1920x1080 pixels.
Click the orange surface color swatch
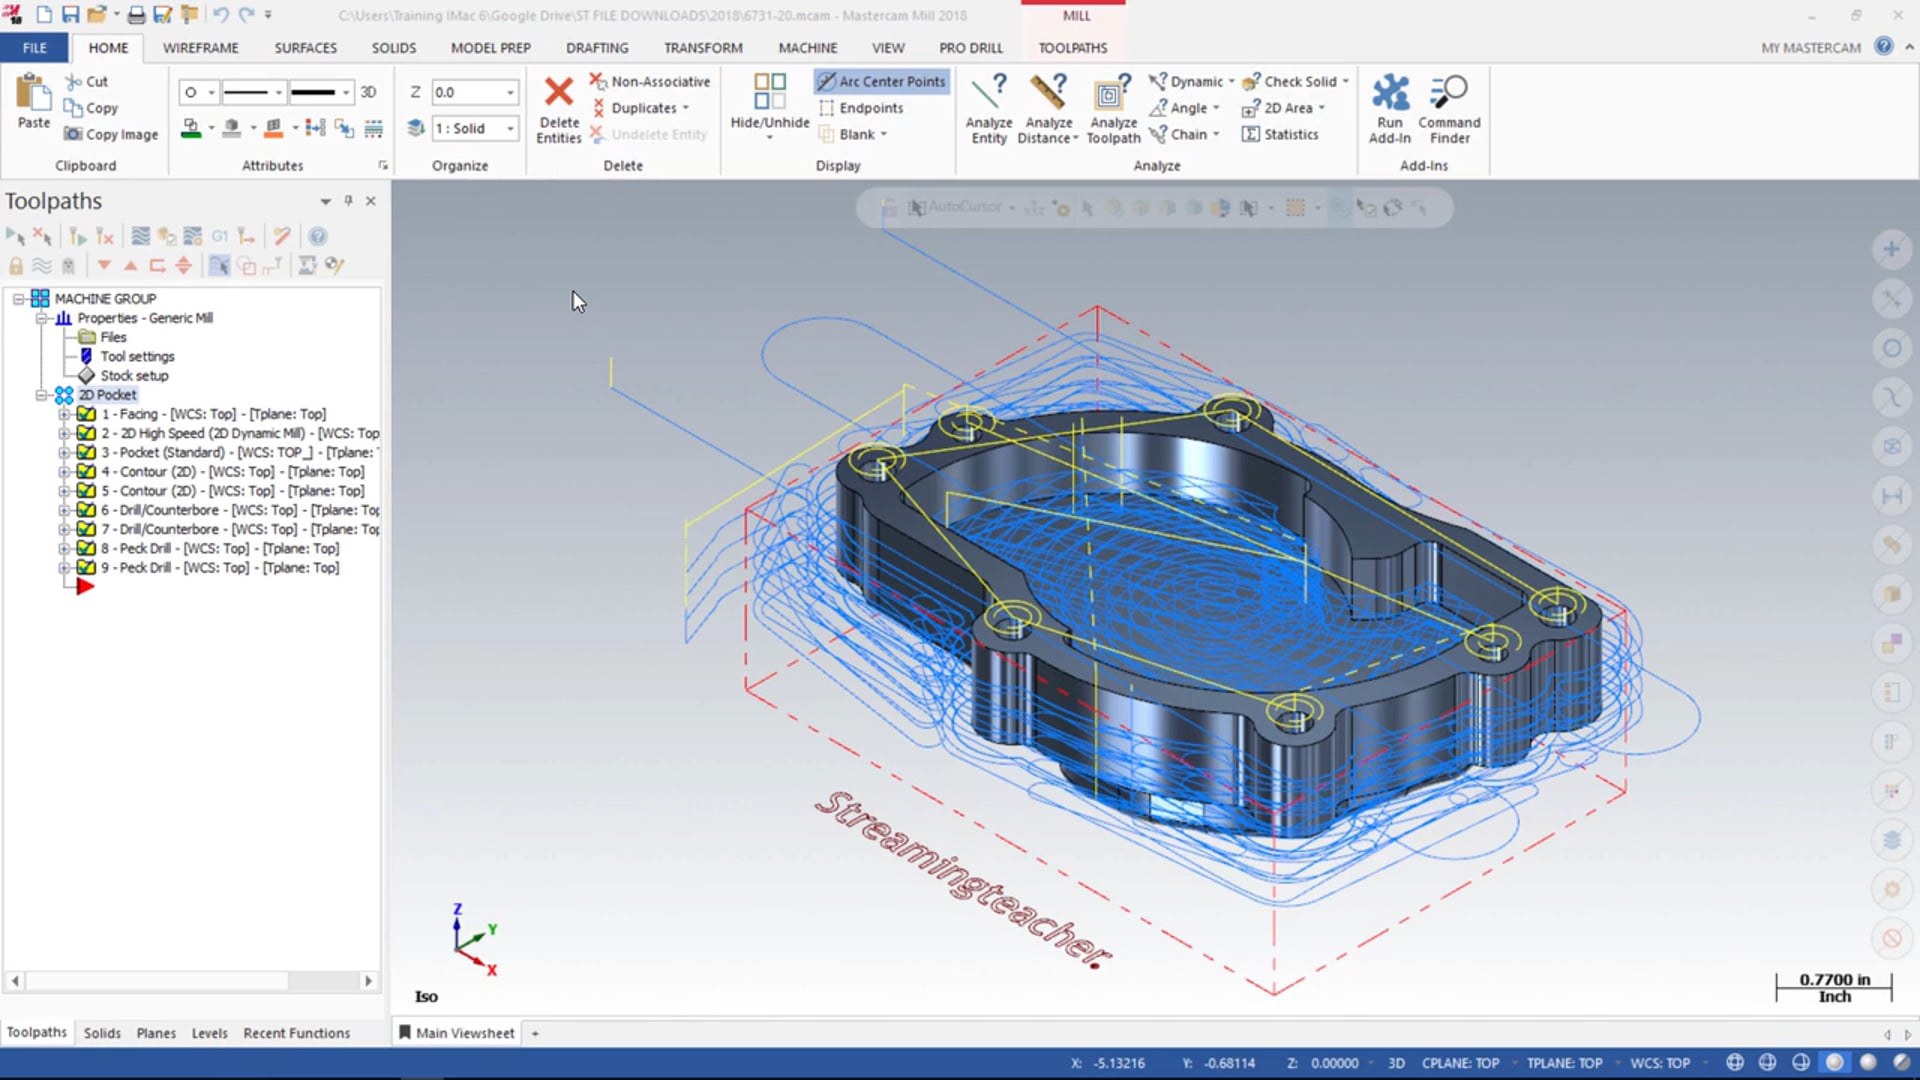(273, 128)
